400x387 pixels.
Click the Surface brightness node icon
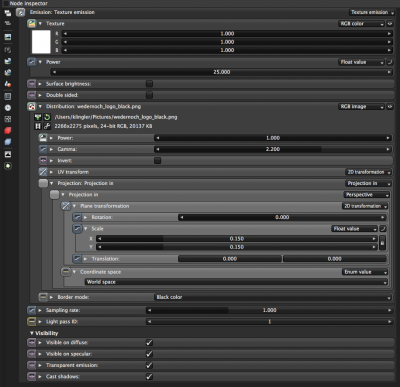[32, 84]
